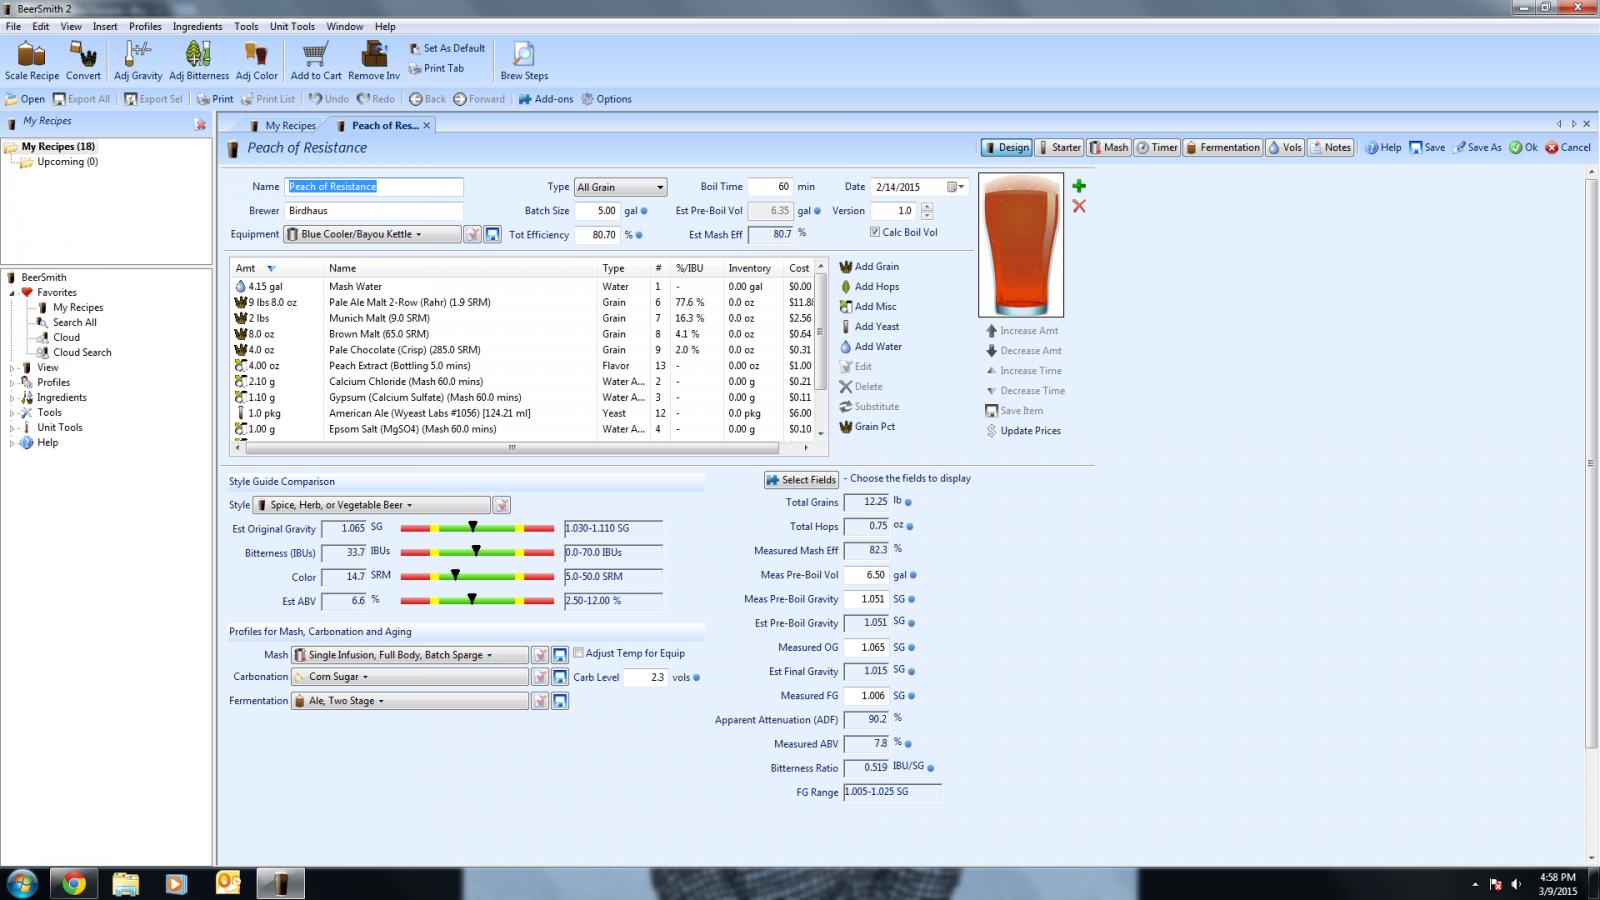
Task: Open the Ingredients menu
Action: (197, 26)
